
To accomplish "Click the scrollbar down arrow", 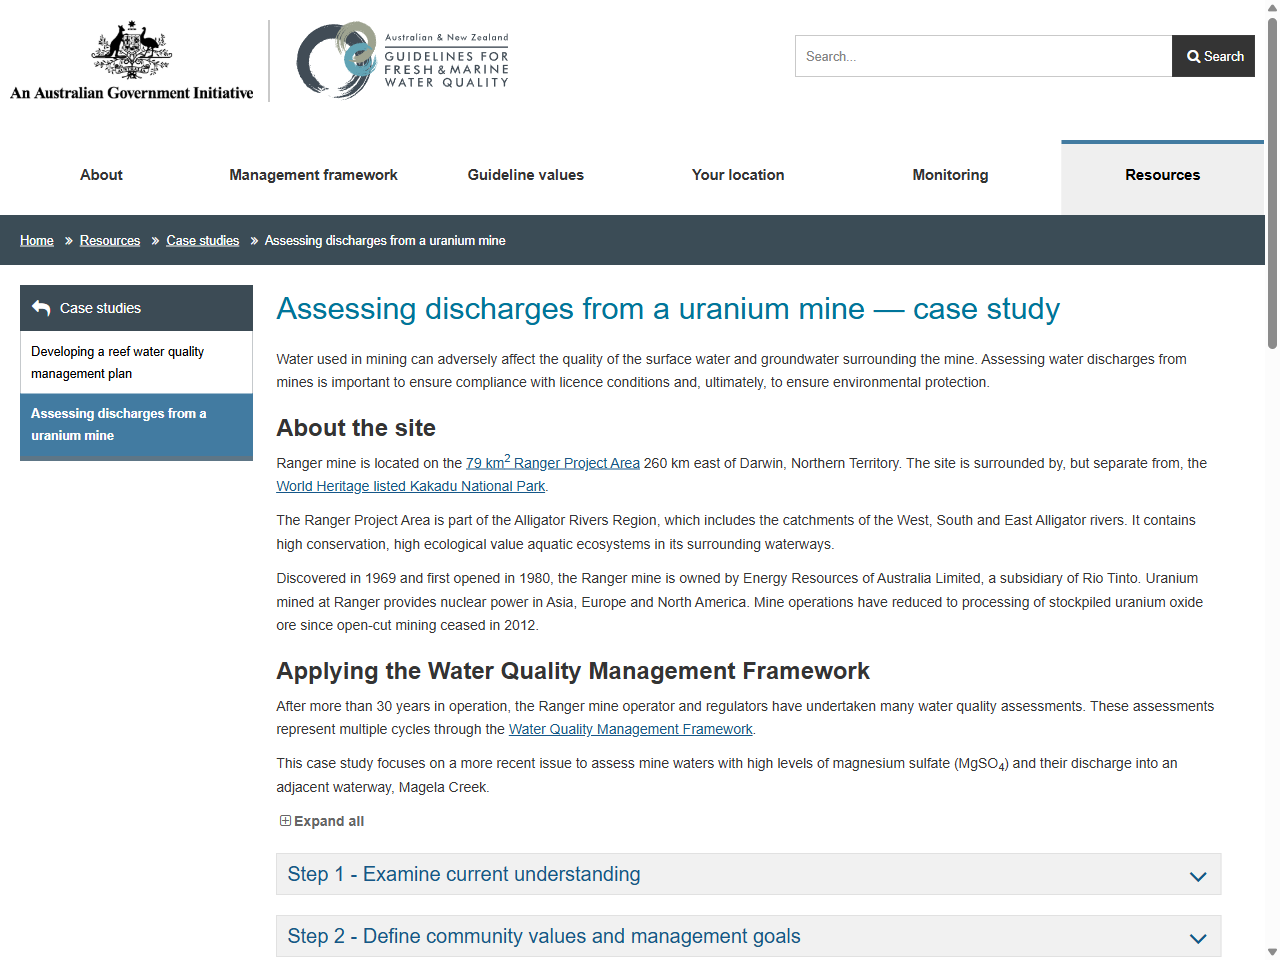I will pos(1271,952).
